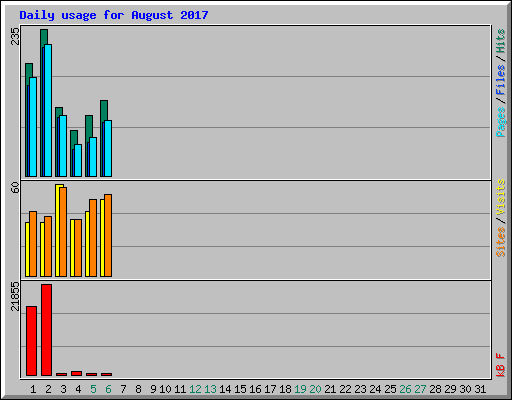Click the day 4 small red KB bar
Viewport: 512px width, 400px height.
[77, 373]
